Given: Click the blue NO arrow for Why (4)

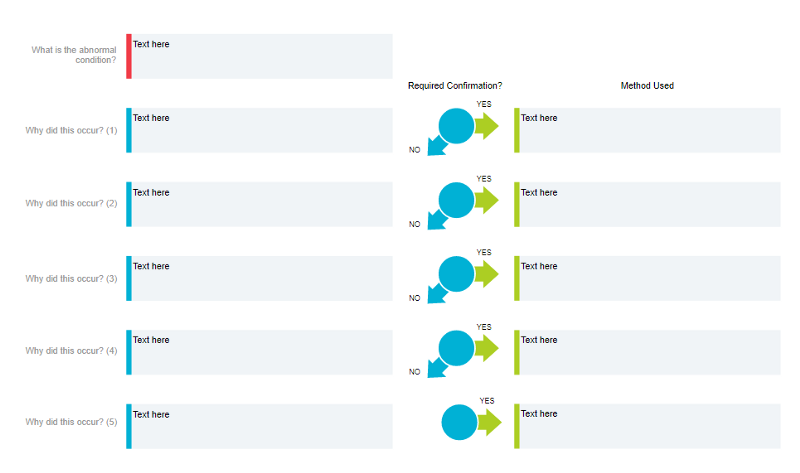Looking at the screenshot, I should [x=436, y=369].
